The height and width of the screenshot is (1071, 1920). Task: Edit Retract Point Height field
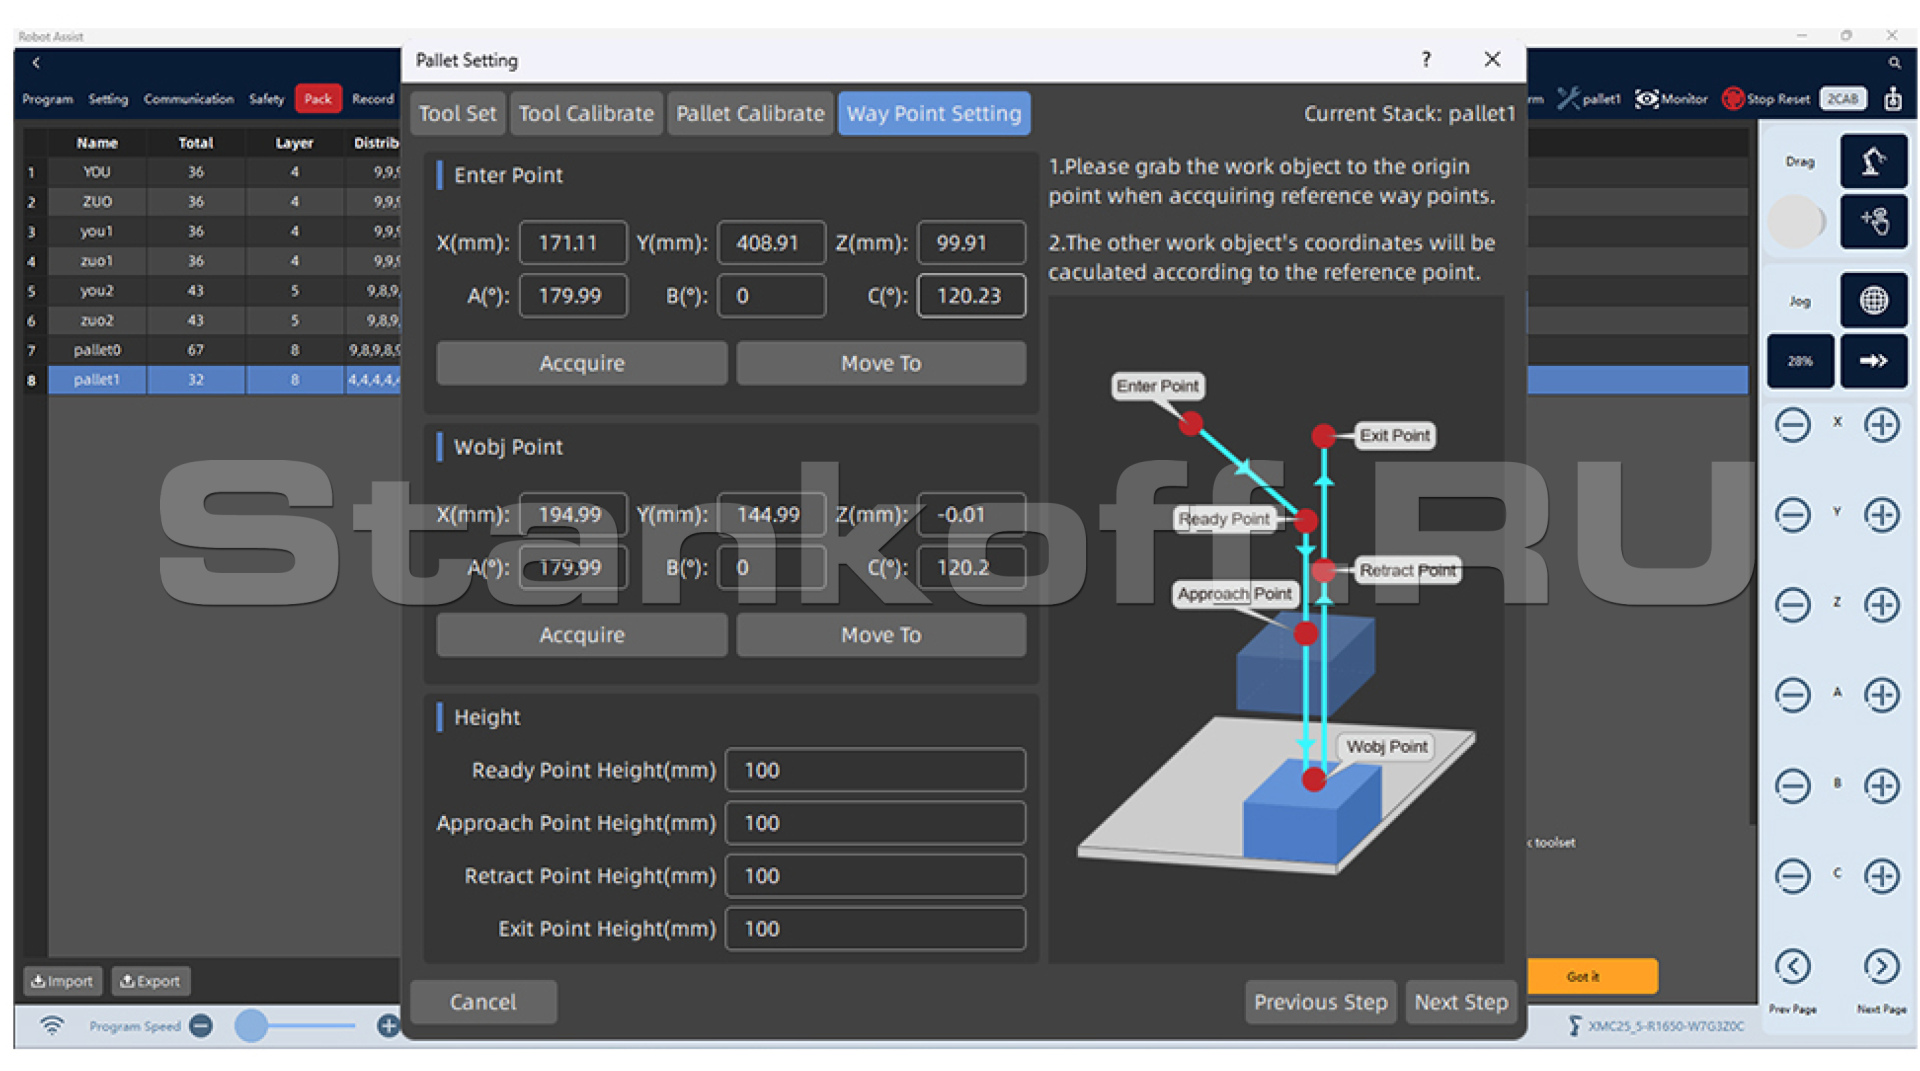coord(875,877)
